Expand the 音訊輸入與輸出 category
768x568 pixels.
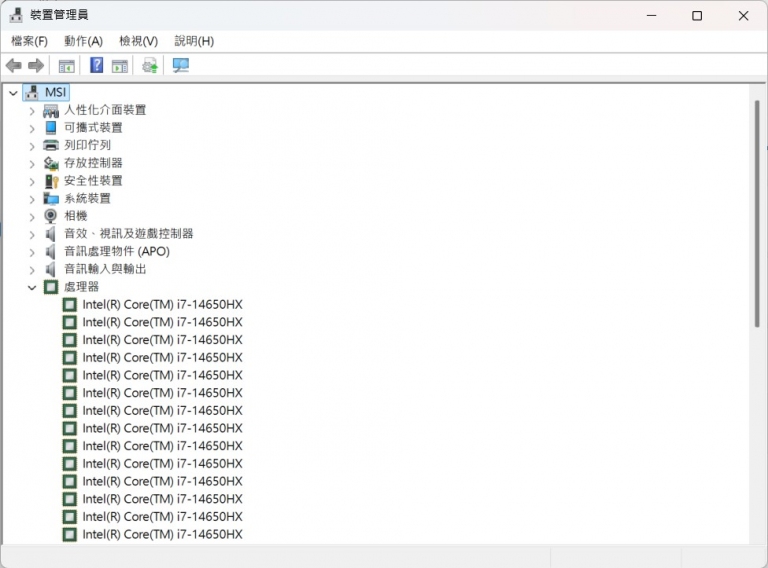click(32, 270)
